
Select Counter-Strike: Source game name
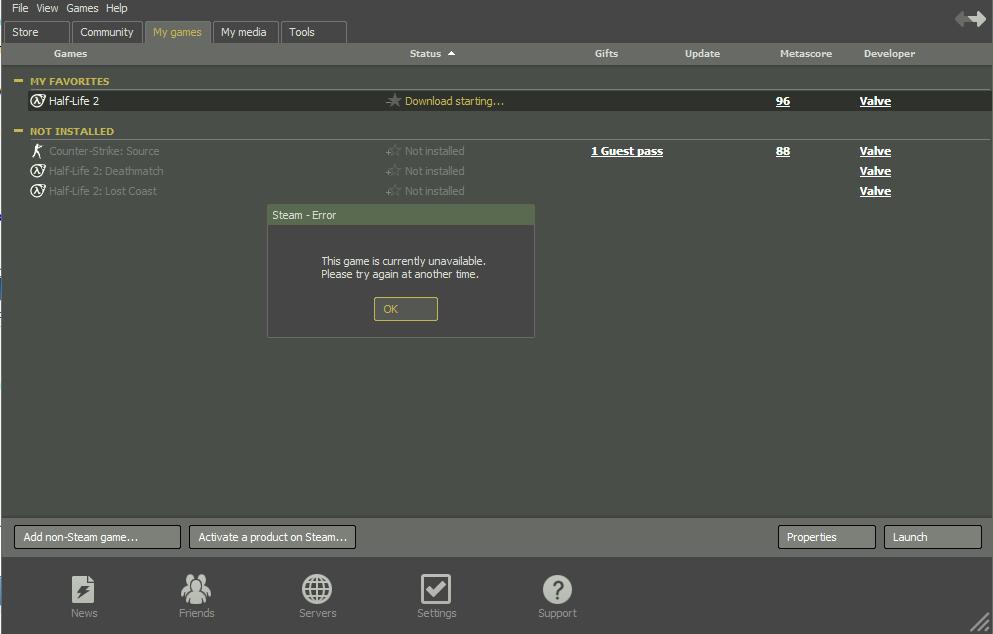(x=104, y=151)
